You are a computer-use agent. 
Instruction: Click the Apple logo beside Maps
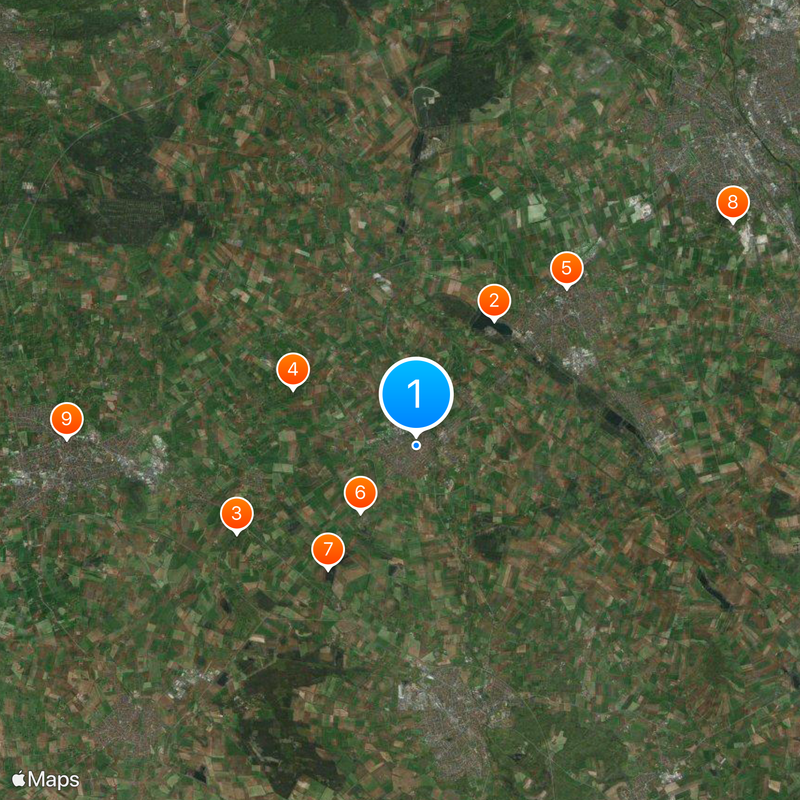[19, 779]
